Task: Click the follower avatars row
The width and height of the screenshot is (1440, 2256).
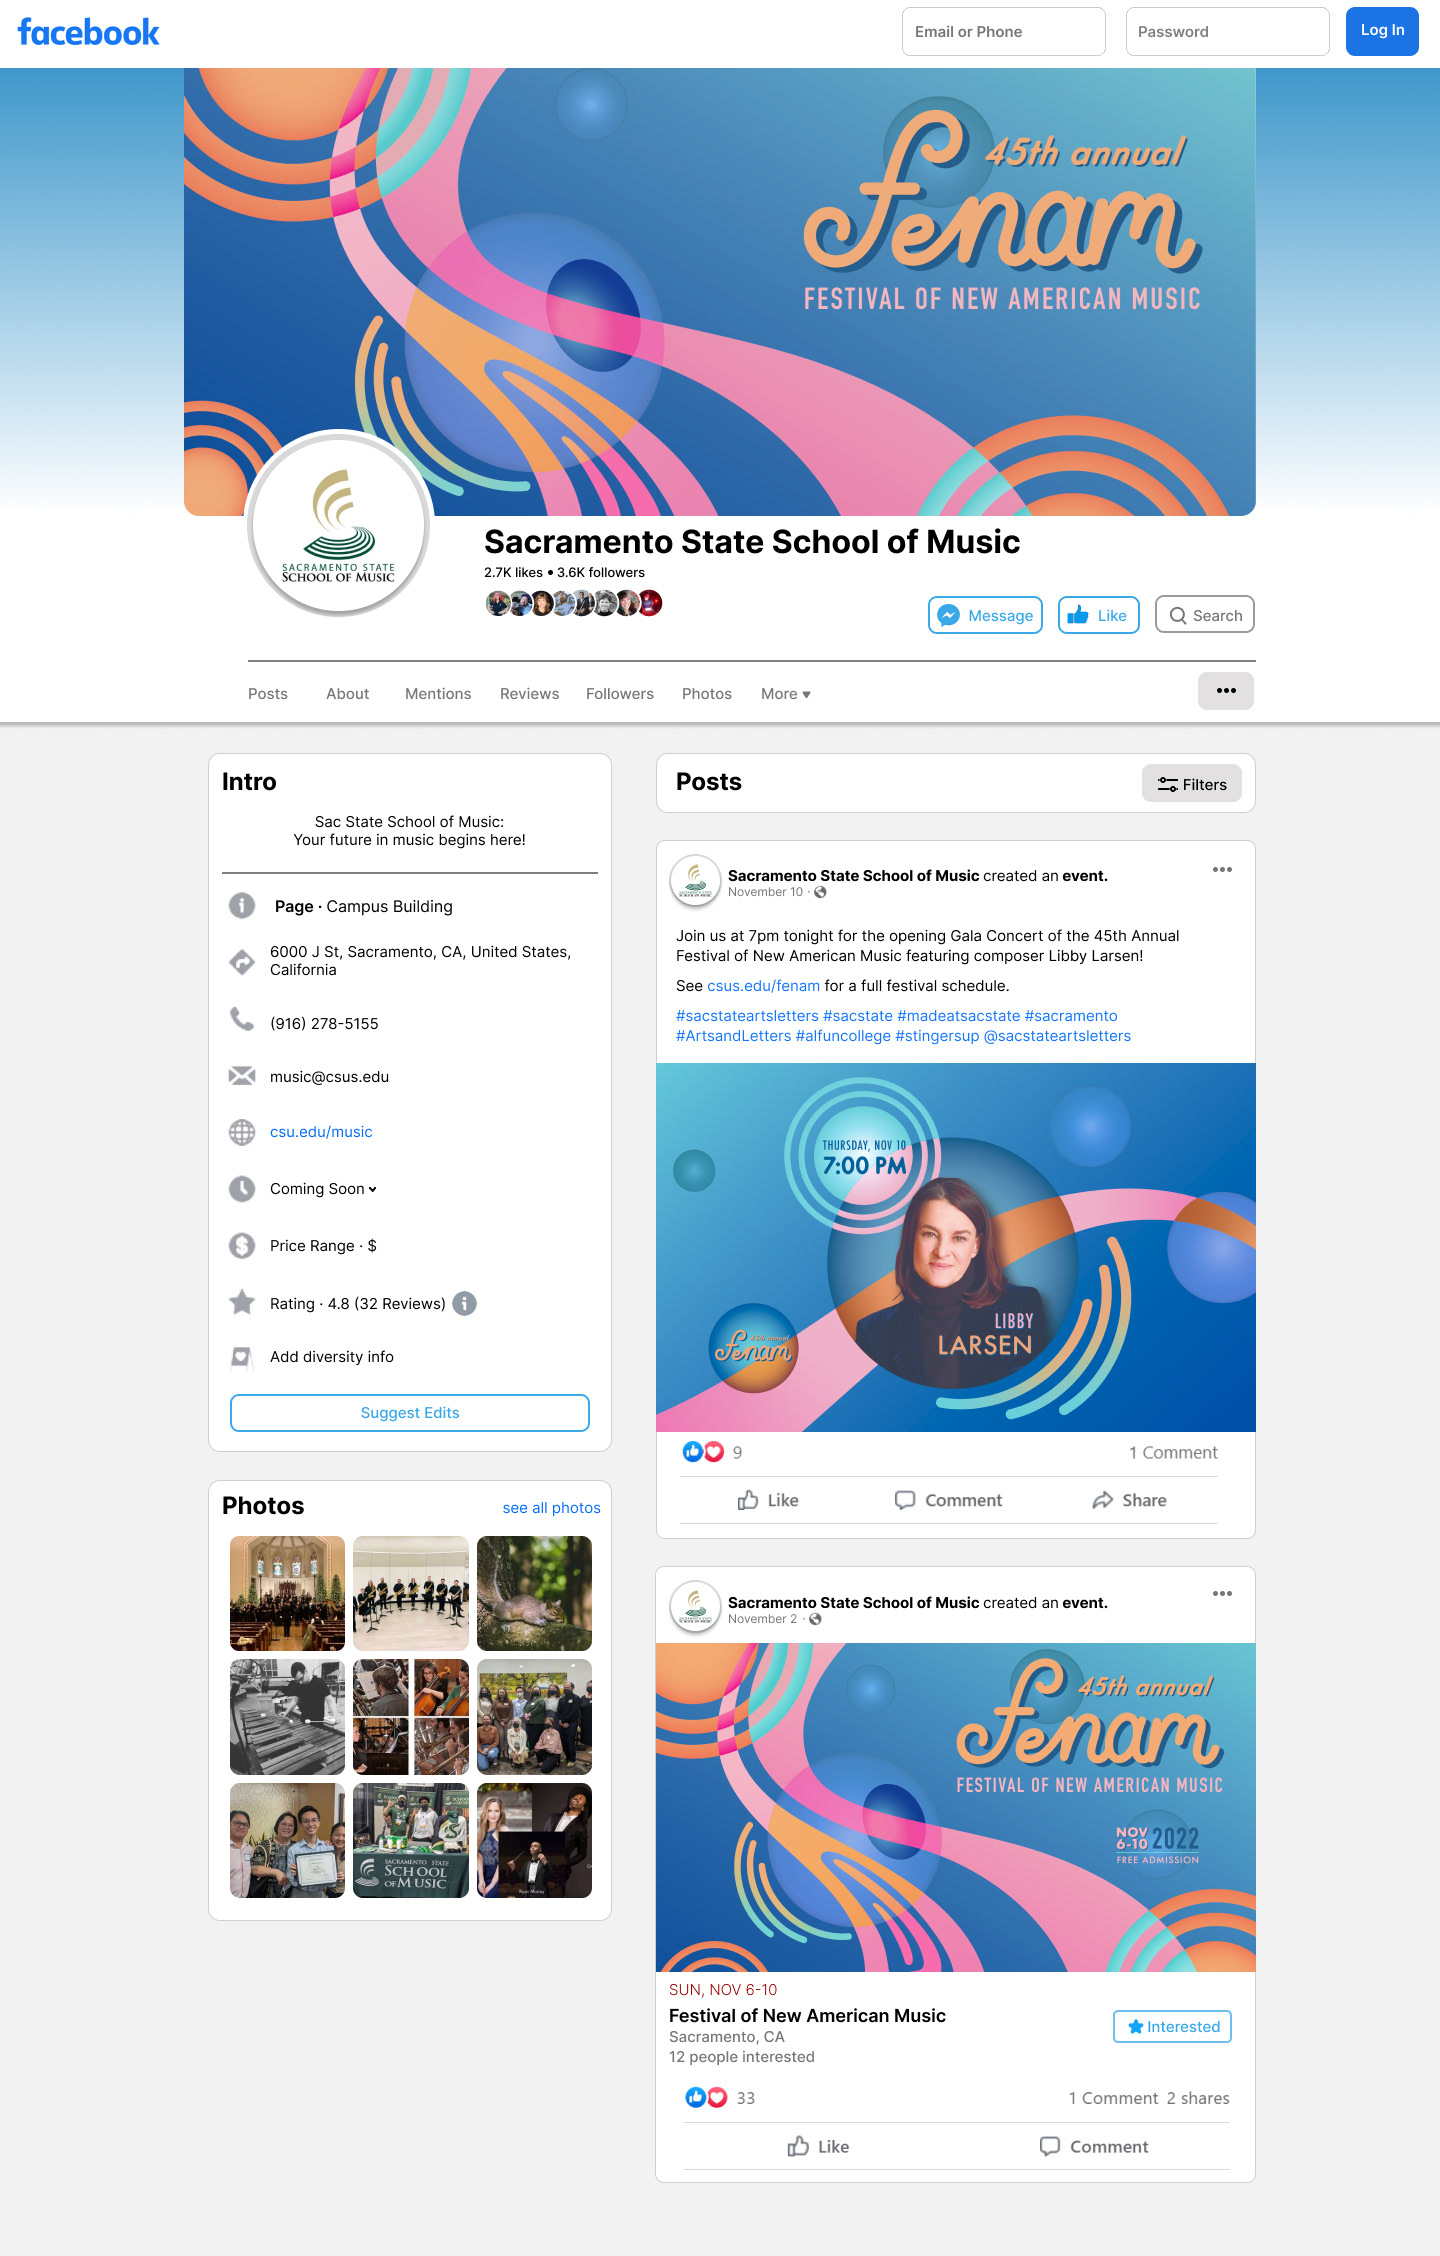Action: 574,603
